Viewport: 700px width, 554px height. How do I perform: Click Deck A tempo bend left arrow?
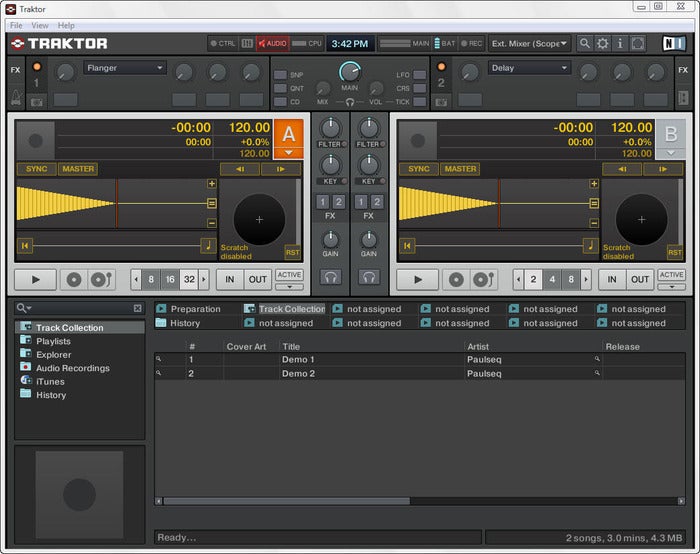click(240, 169)
